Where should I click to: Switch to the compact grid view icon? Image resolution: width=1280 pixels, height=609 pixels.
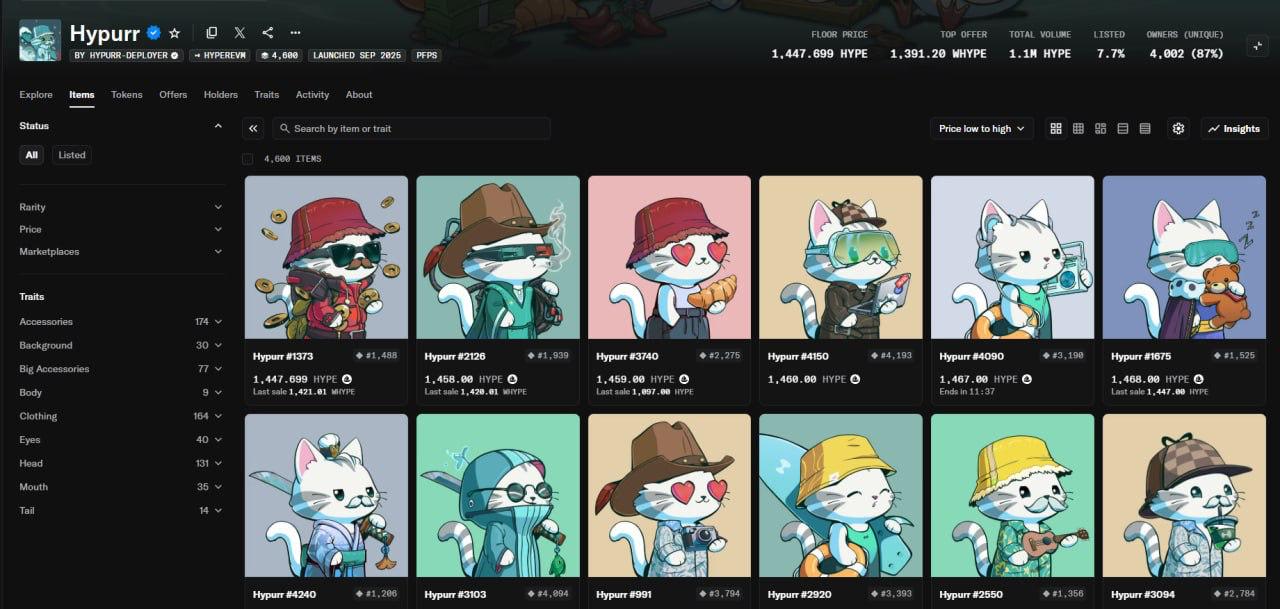[x=1078, y=129]
